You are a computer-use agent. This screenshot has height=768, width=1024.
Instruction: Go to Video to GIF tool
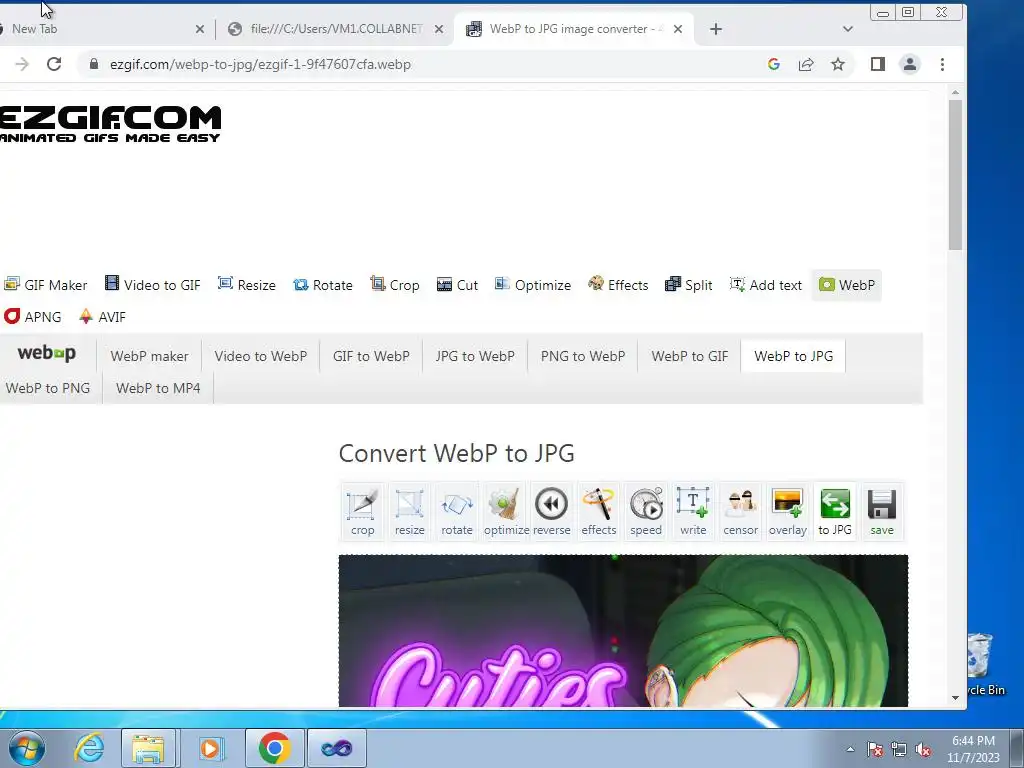153,285
